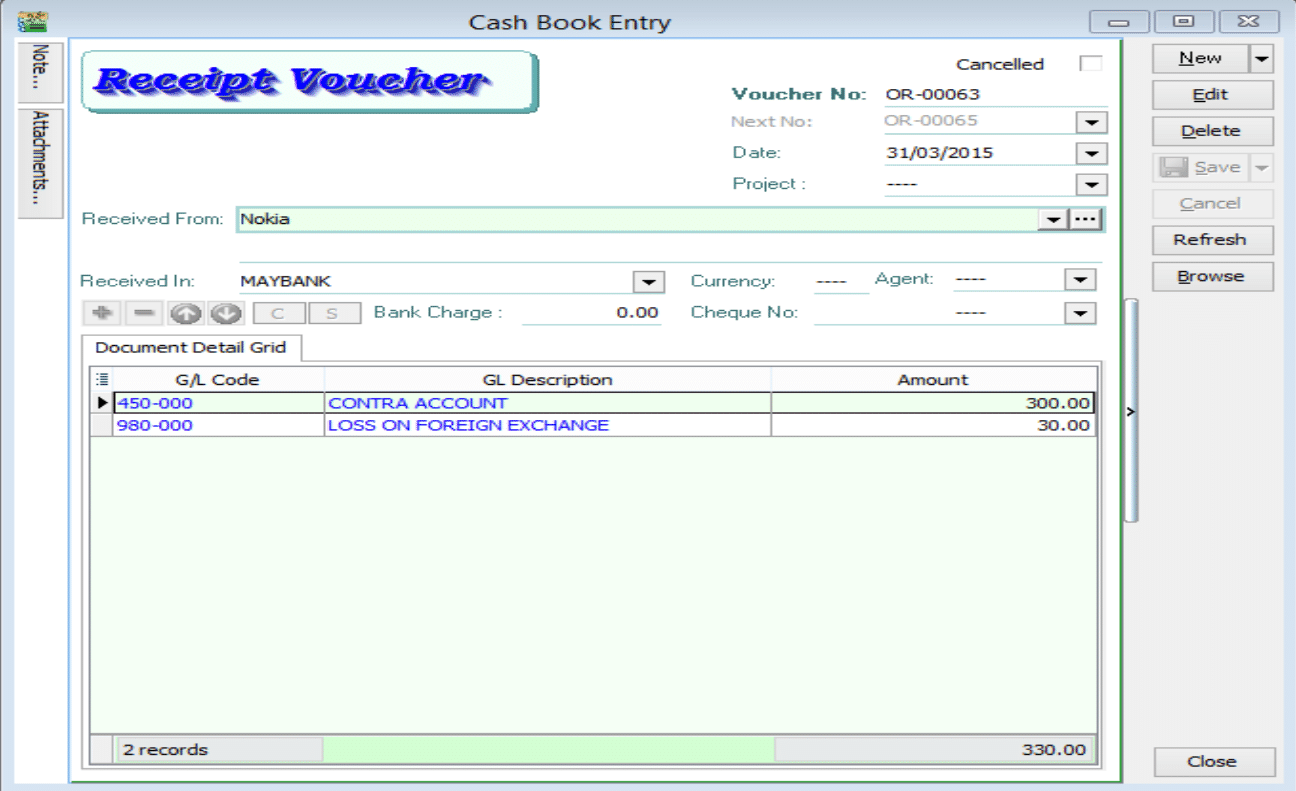The height and width of the screenshot is (791, 1296).
Task: Open the grid column chooser icon
Action: (x=101, y=380)
